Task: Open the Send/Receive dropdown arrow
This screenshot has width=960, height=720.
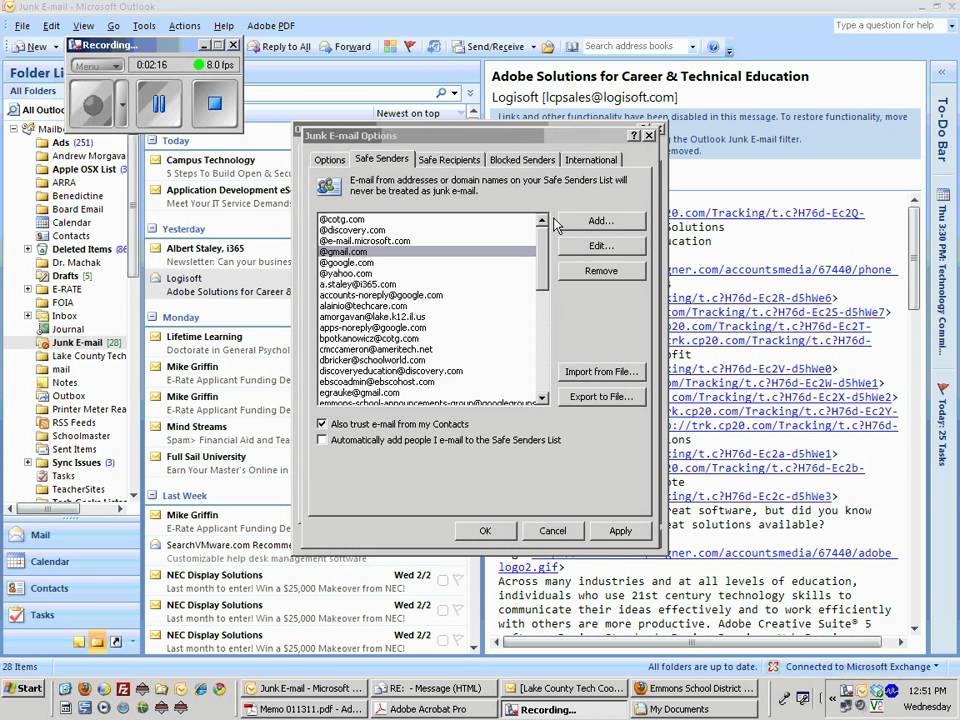Action: coord(533,47)
